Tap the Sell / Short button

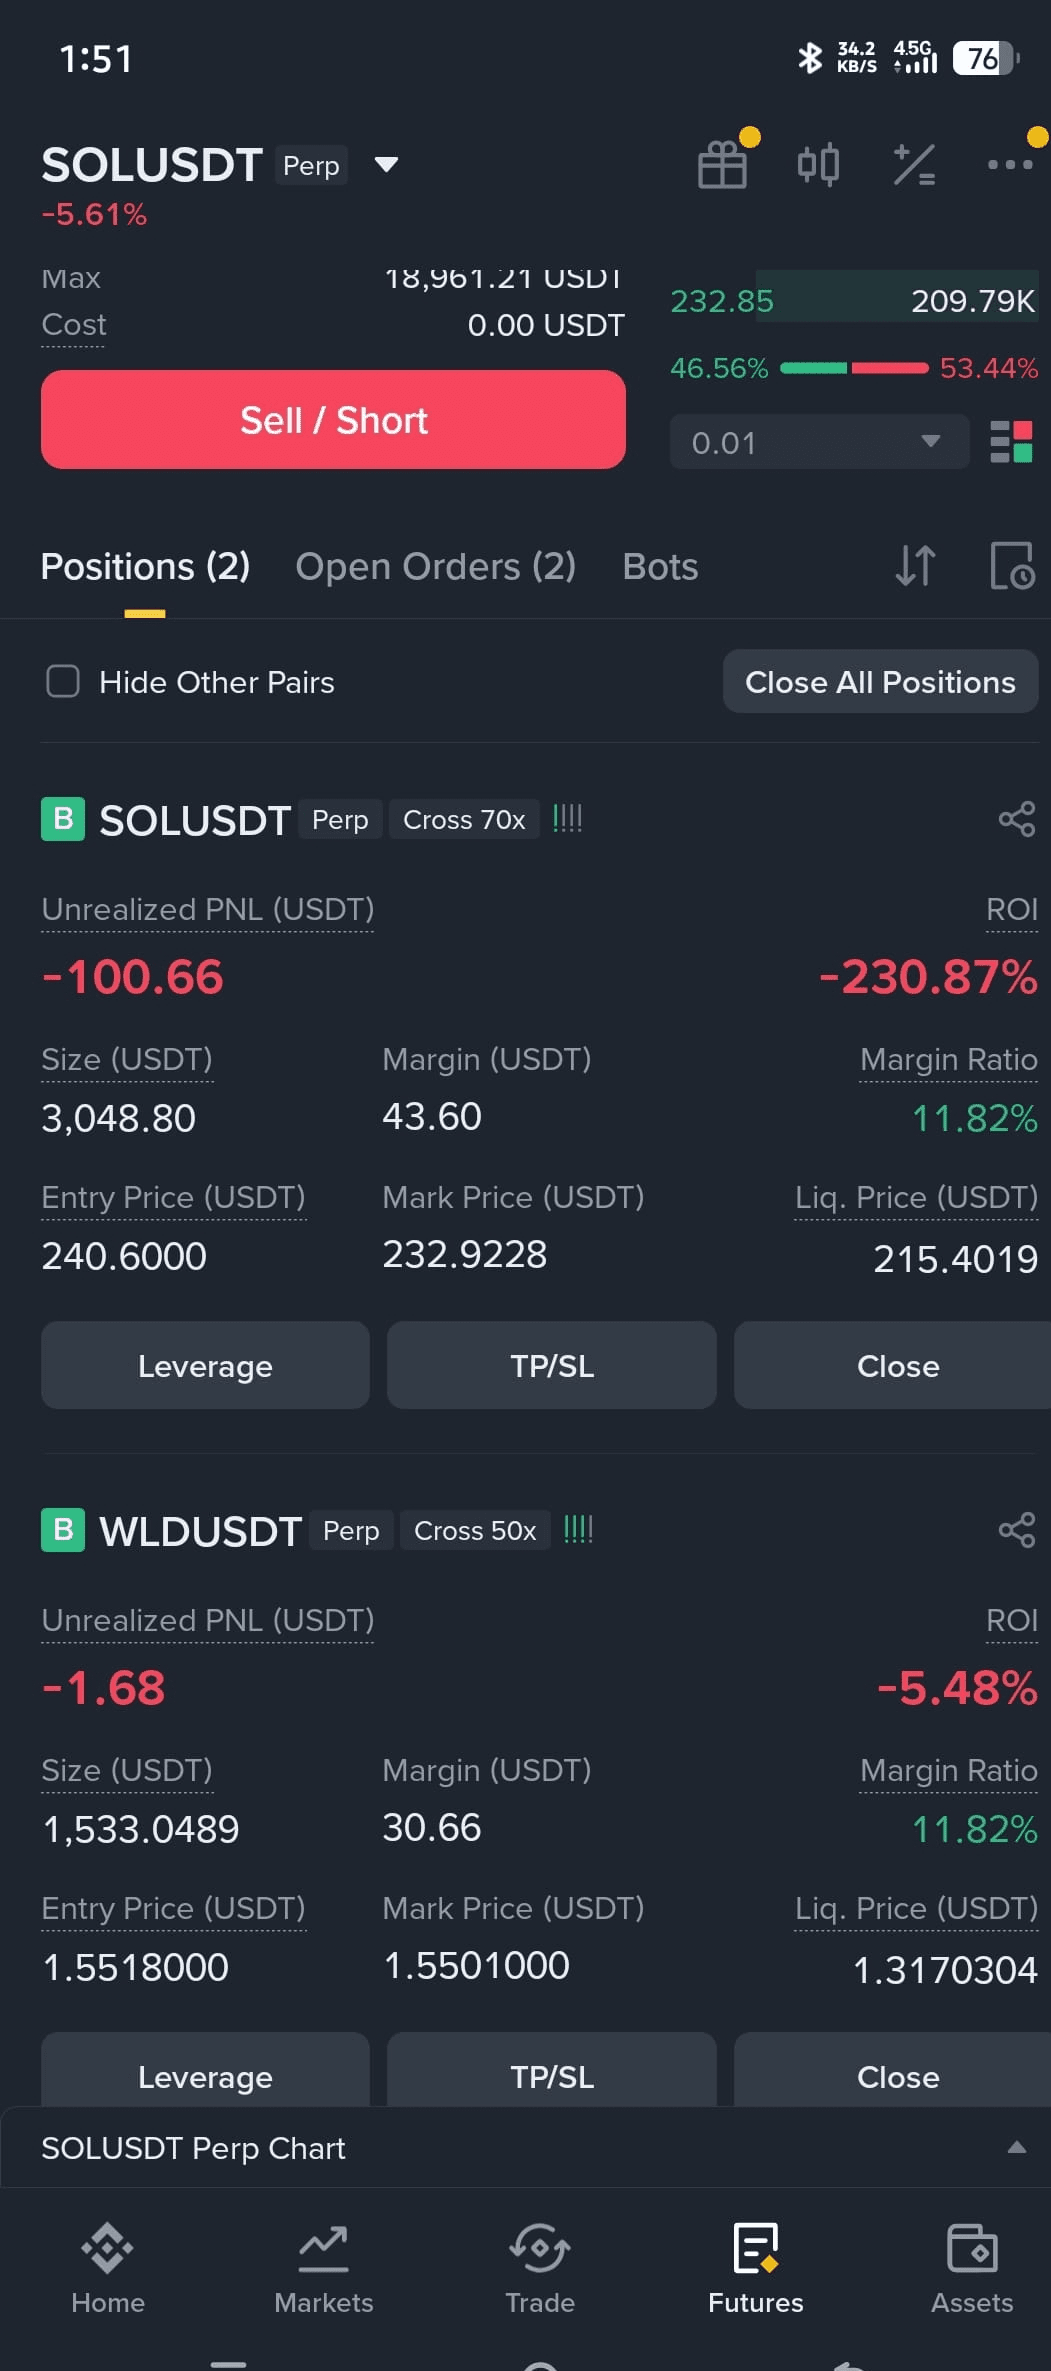(333, 419)
